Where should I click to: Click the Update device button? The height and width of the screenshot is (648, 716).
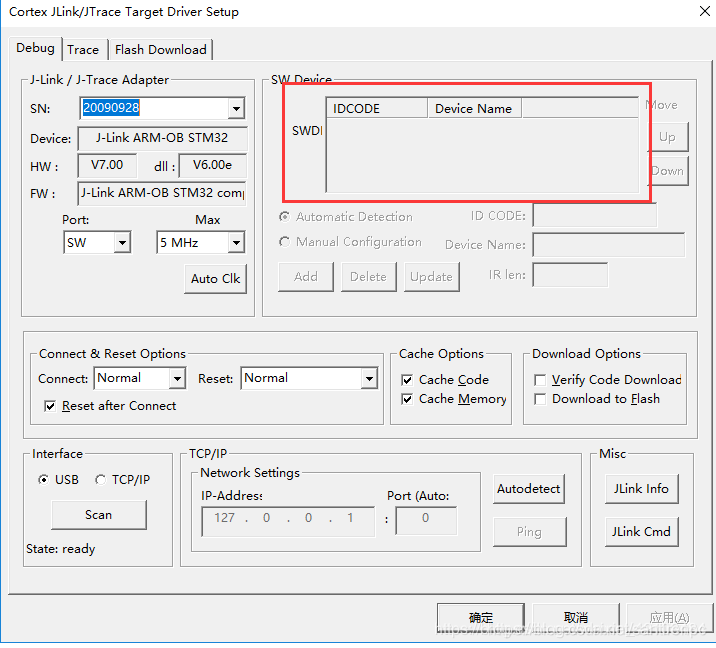432,277
